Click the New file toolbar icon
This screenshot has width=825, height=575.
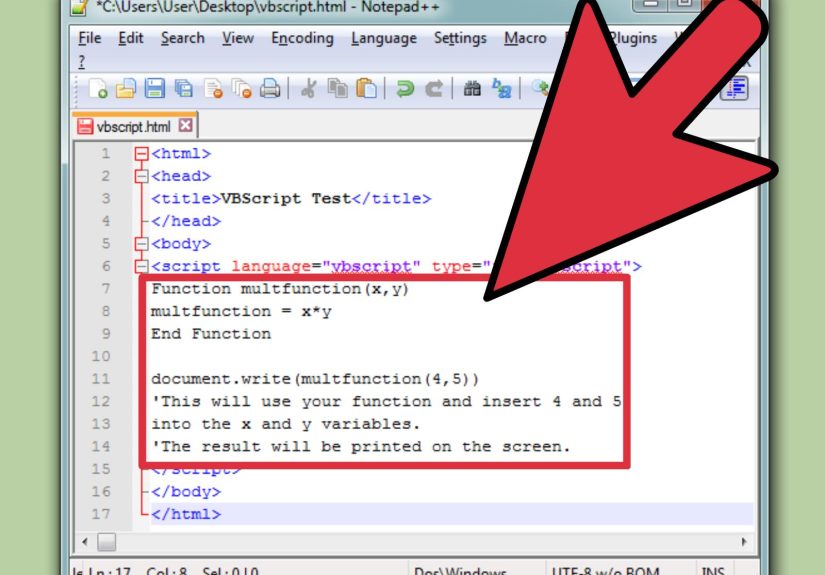click(x=98, y=88)
